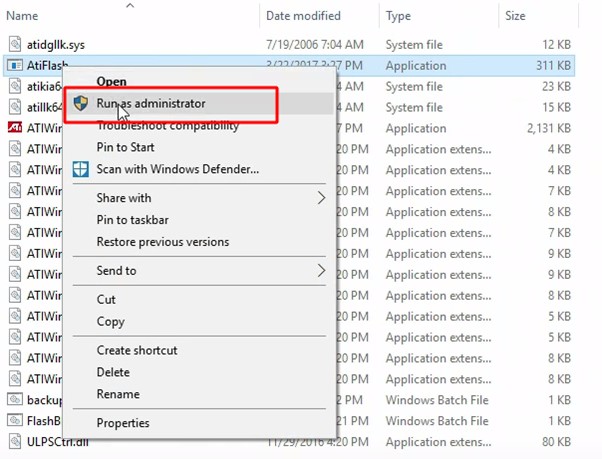602x459 pixels.
Task: Click the 15 KB size cell
Action: (556, 107)
